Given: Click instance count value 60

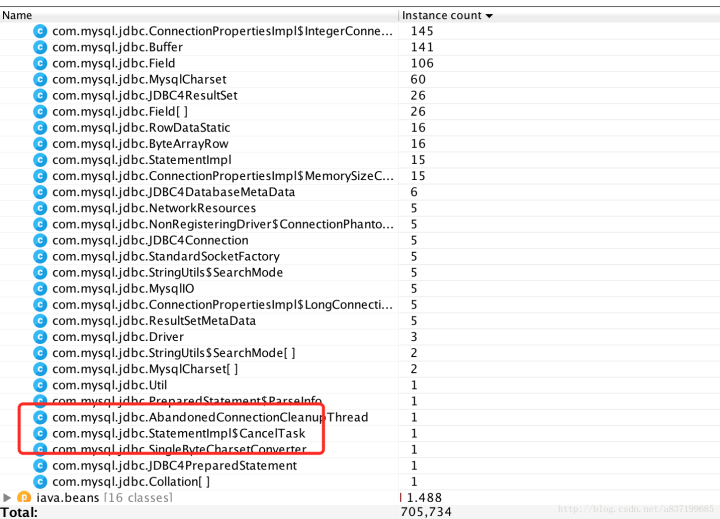Looking at the screenshot, I should point(418,79).
